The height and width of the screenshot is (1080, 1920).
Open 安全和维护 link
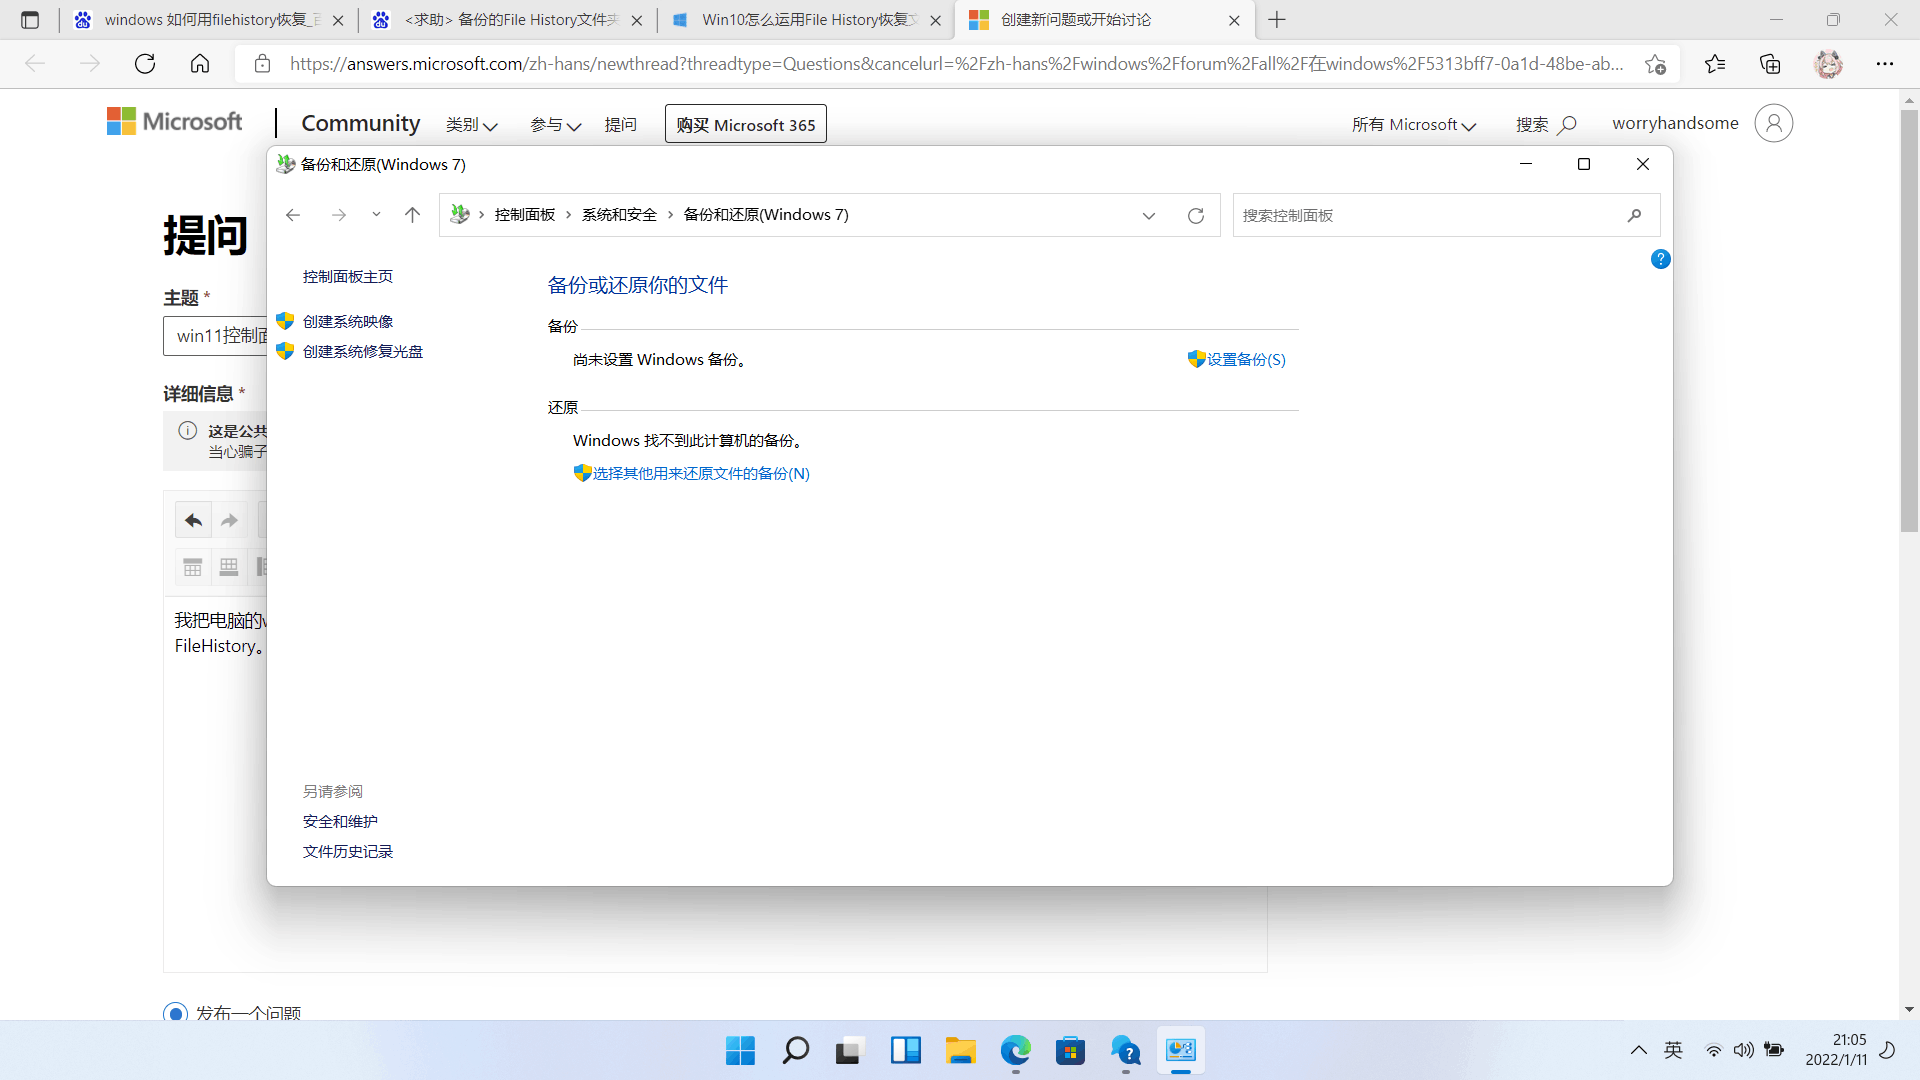tap(340, 821)
